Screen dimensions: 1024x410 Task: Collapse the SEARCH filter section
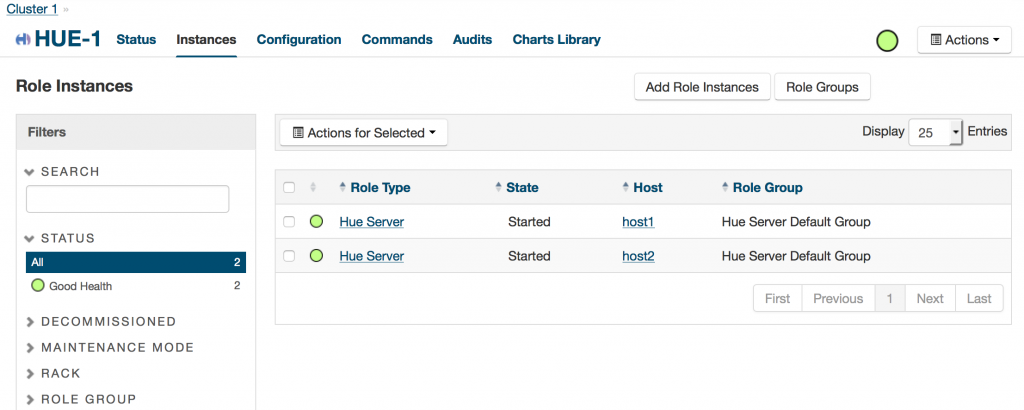click(x=62, y=172)
